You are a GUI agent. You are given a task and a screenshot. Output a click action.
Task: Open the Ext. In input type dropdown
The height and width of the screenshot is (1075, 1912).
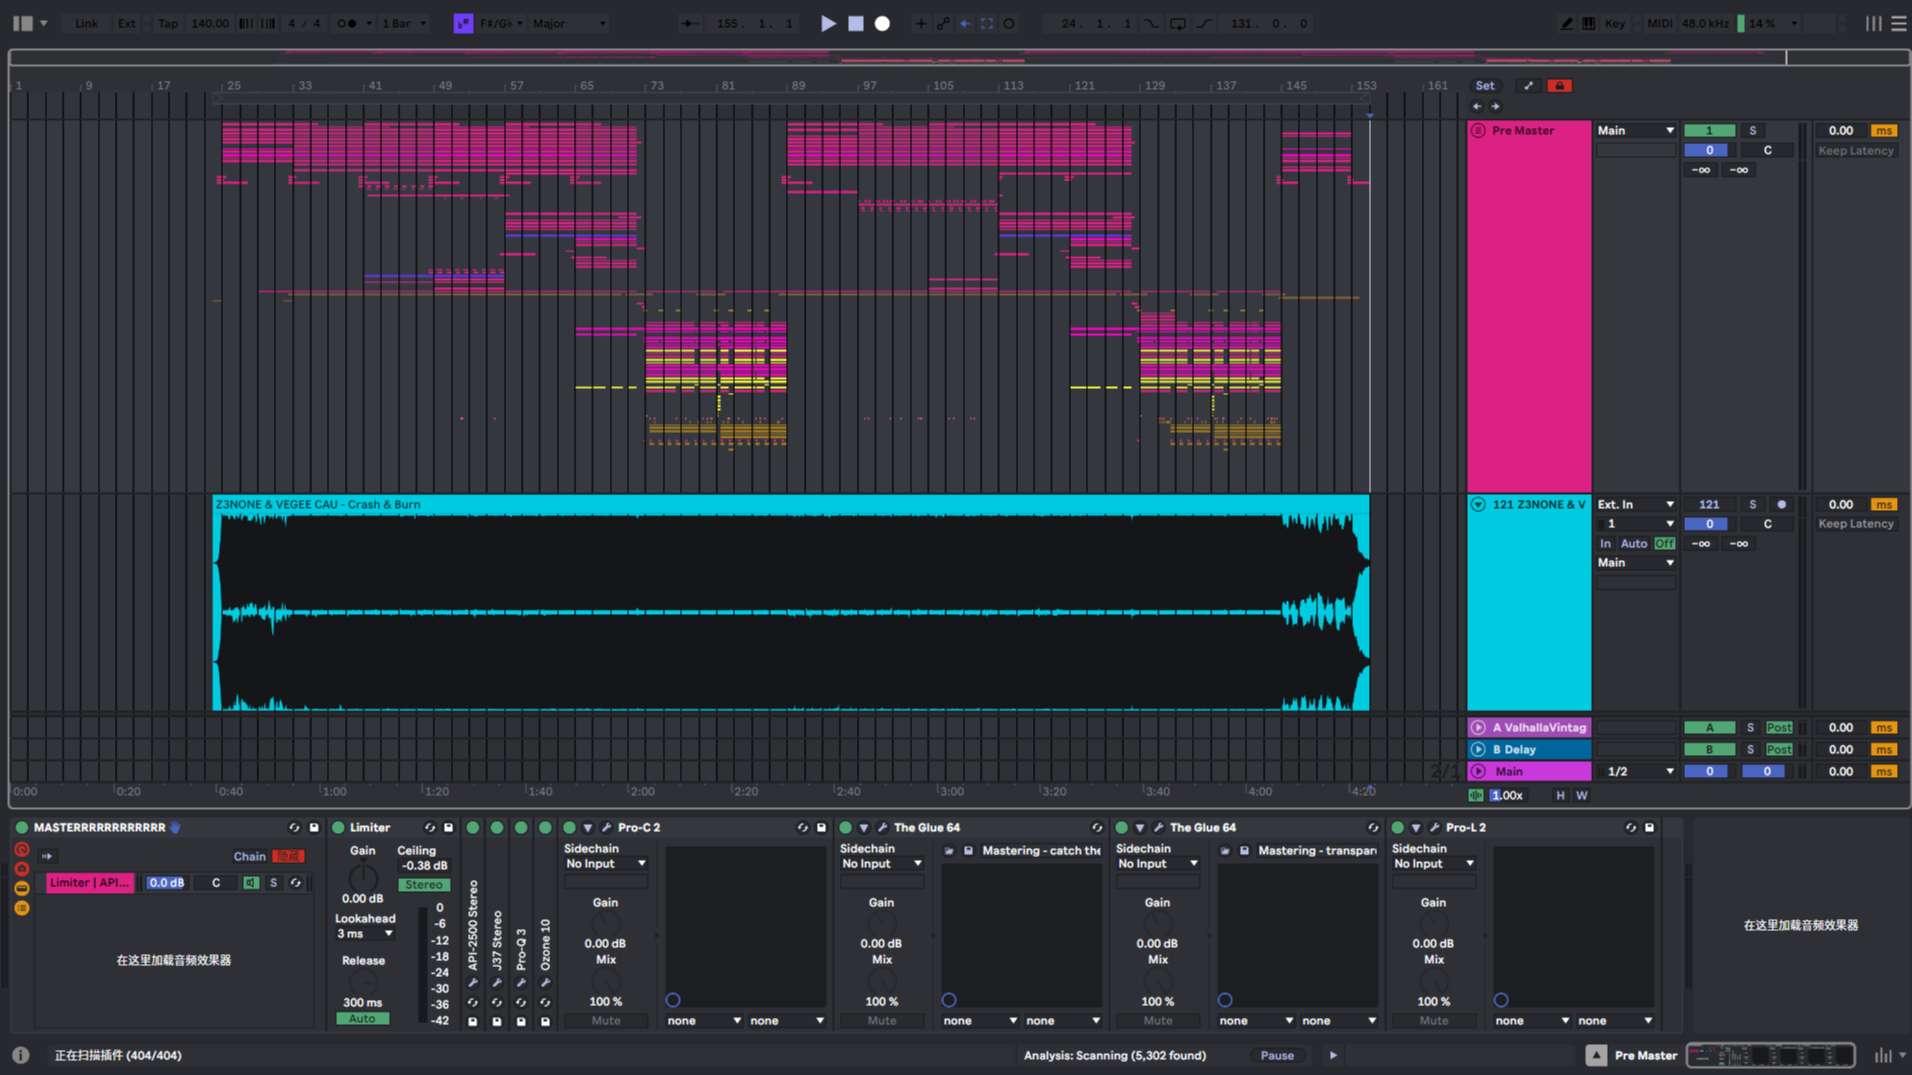[1635, 505]
